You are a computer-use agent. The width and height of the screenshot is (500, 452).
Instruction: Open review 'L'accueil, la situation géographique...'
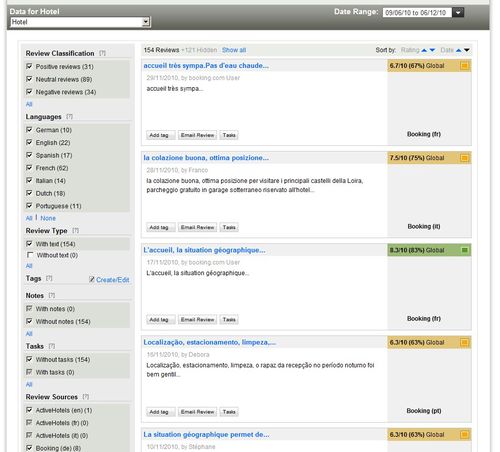click(204, 250)
